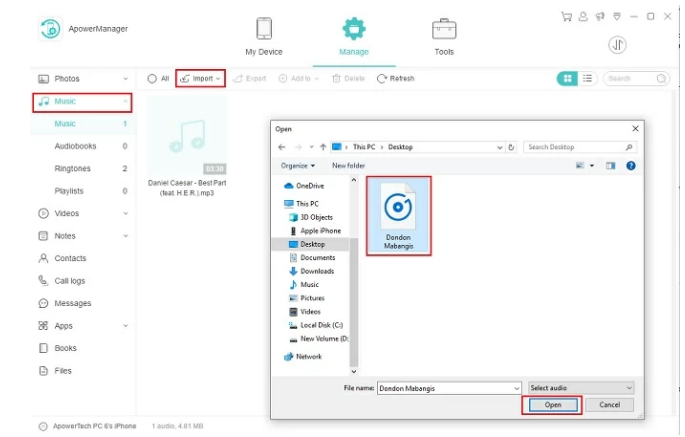Select the Dondon Mabangis audio file
The height and width of the screenshot is (437, 685).
398,215
